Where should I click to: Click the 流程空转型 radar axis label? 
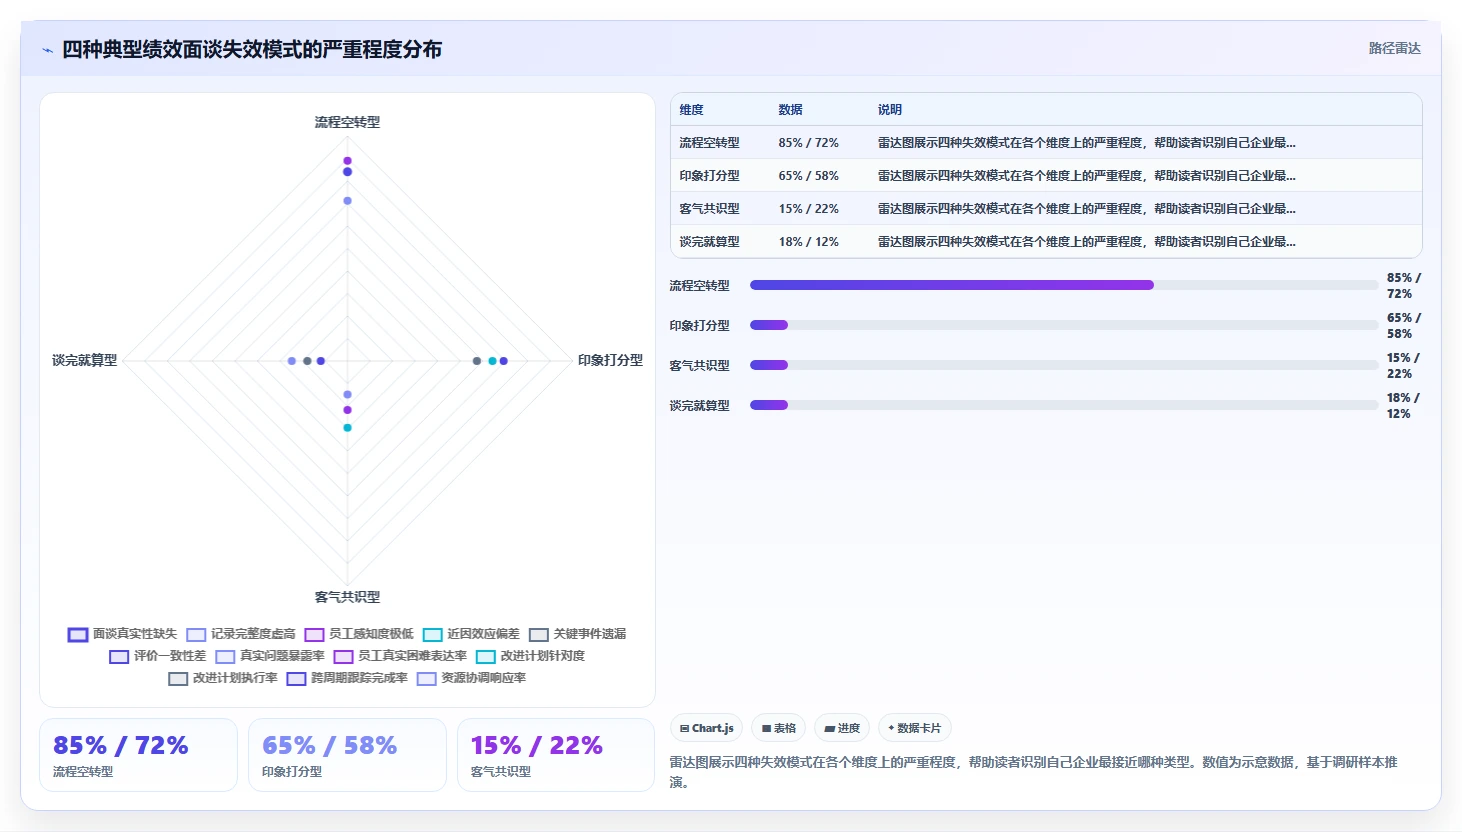coord(347,122)
